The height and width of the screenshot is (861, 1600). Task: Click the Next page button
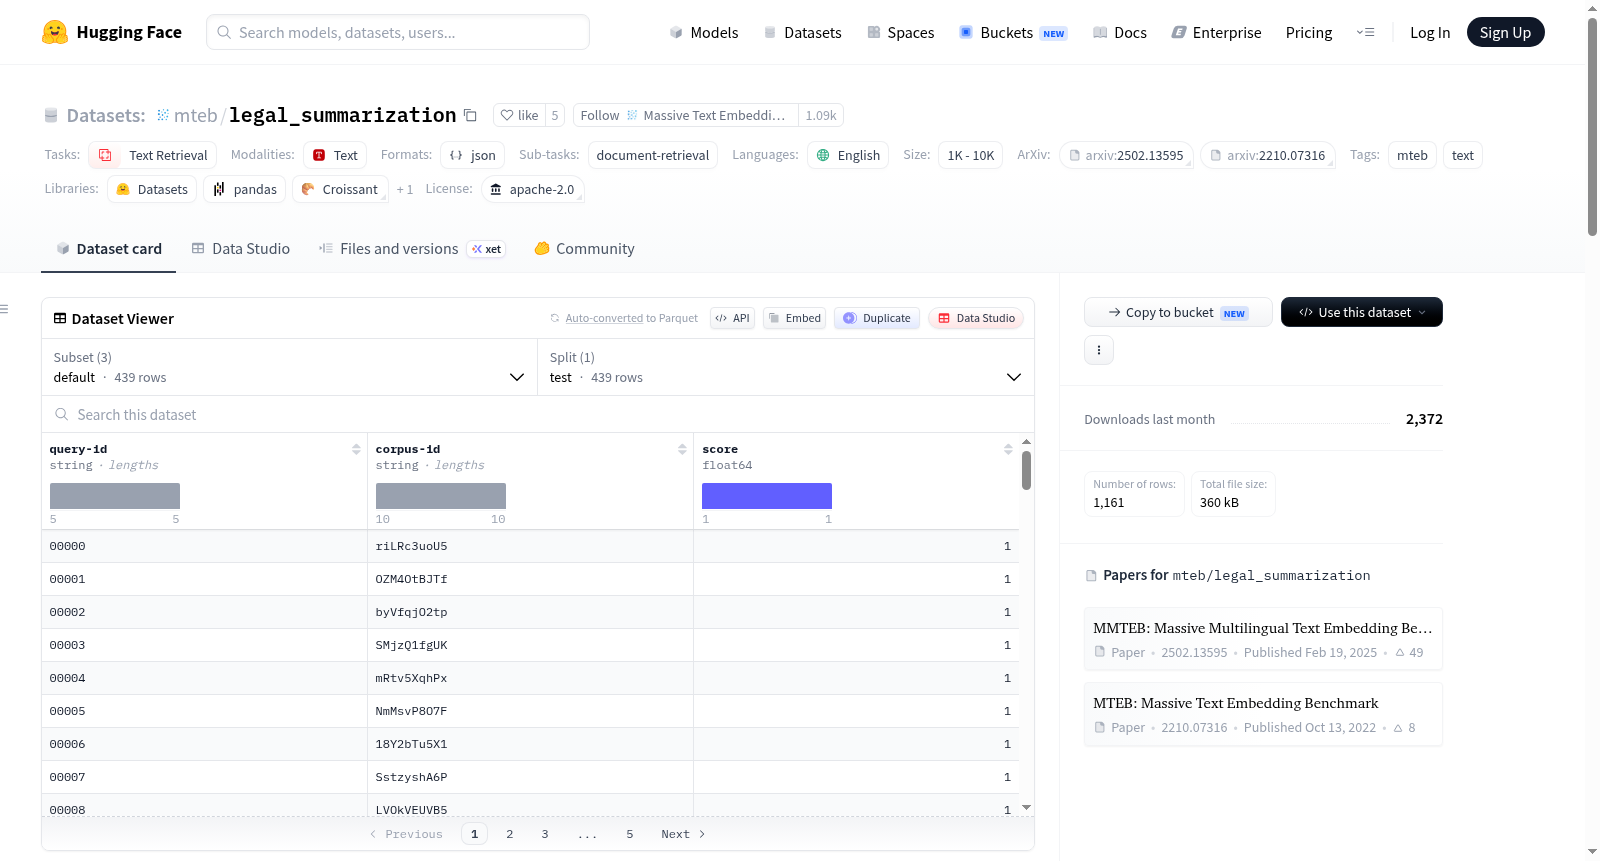coord(683,834)
